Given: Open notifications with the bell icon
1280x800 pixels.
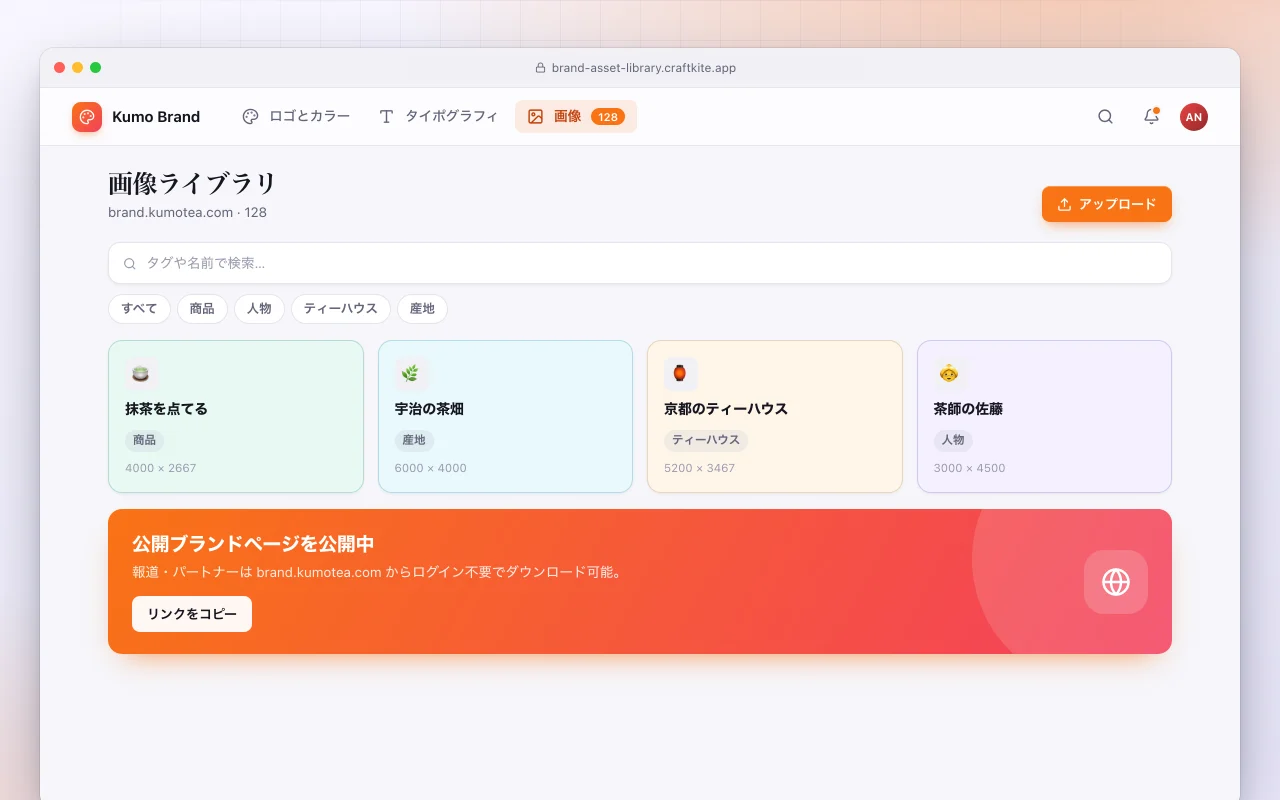Looking at the screenshot, I should [1151, 117].
